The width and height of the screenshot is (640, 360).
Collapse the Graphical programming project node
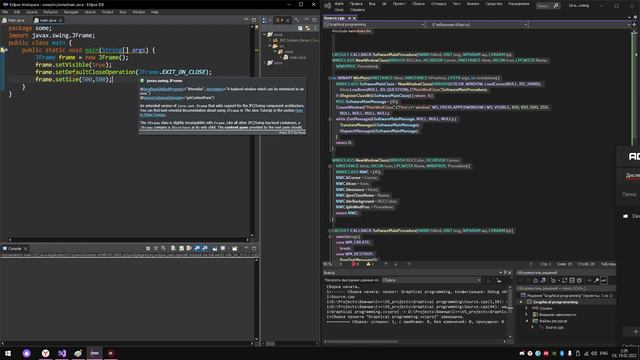(x=521, y=302)
